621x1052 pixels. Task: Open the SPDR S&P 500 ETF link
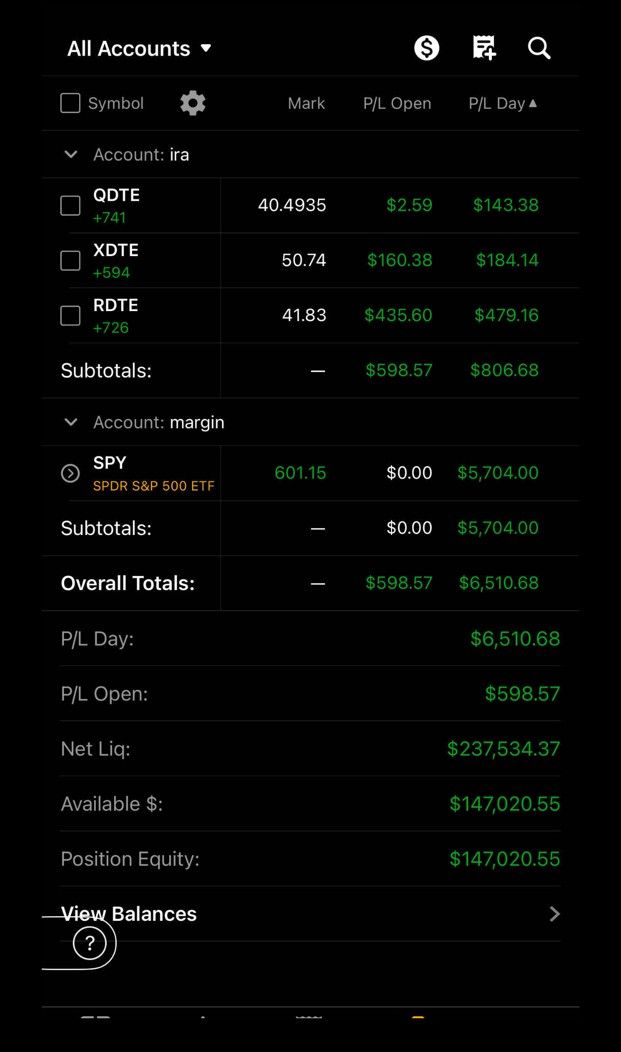point(154,486)
